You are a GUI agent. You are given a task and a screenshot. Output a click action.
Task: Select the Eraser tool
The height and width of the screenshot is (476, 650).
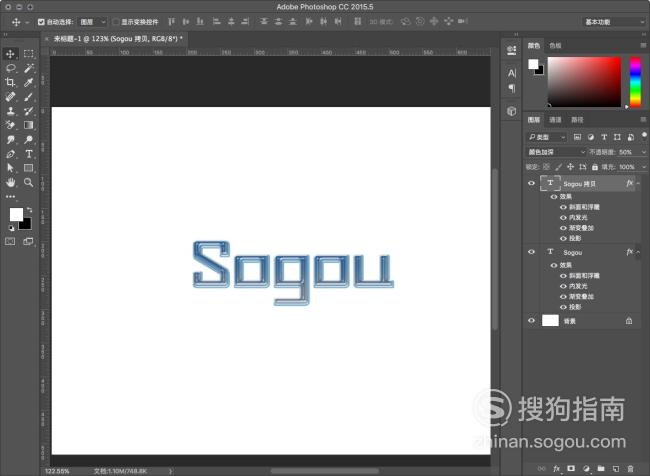pyautogui.click(x=10, y=125)
